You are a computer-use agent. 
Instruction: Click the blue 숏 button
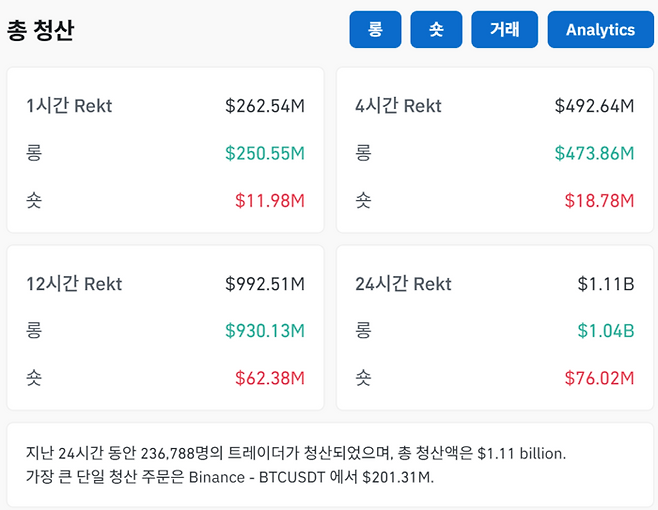coord(436,30)
